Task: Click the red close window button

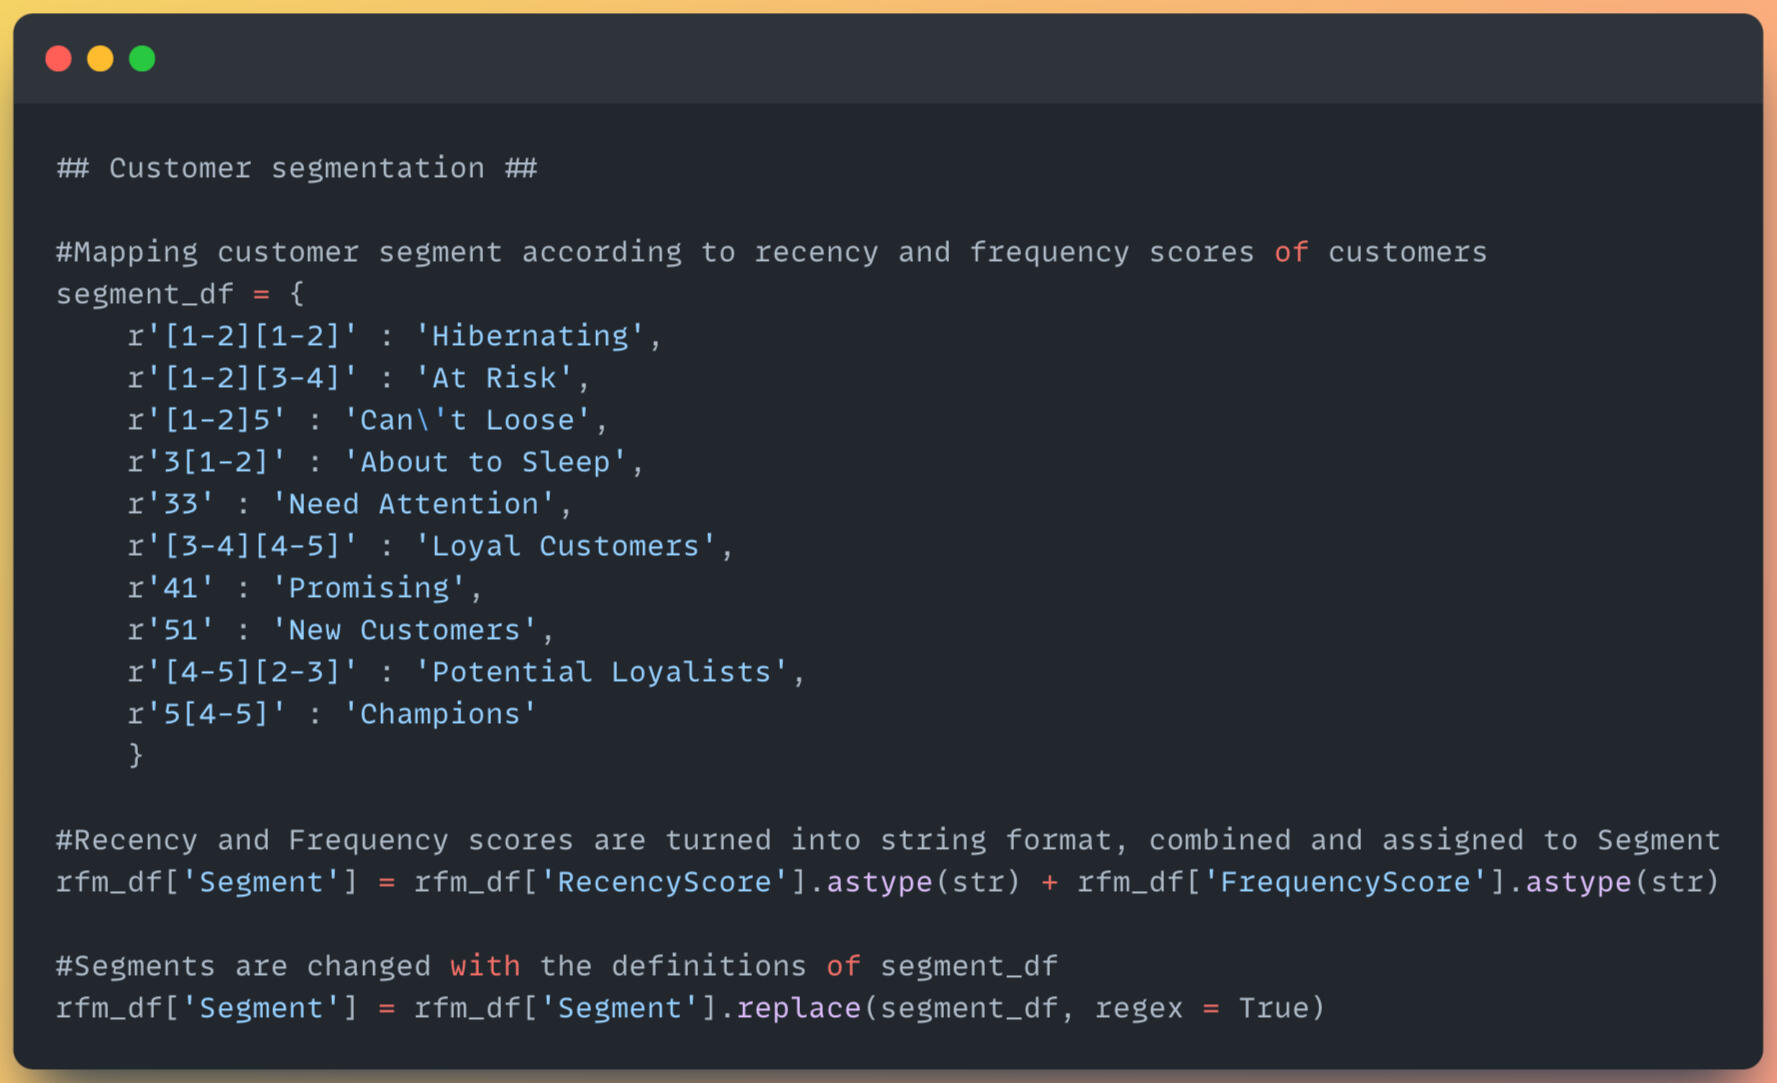Action: 59,59
